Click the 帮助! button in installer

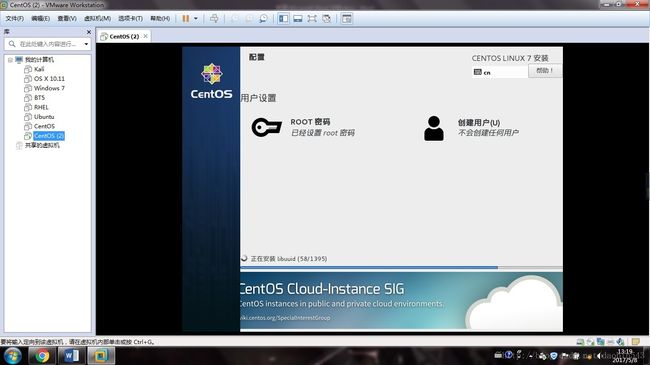click(545, 71)
